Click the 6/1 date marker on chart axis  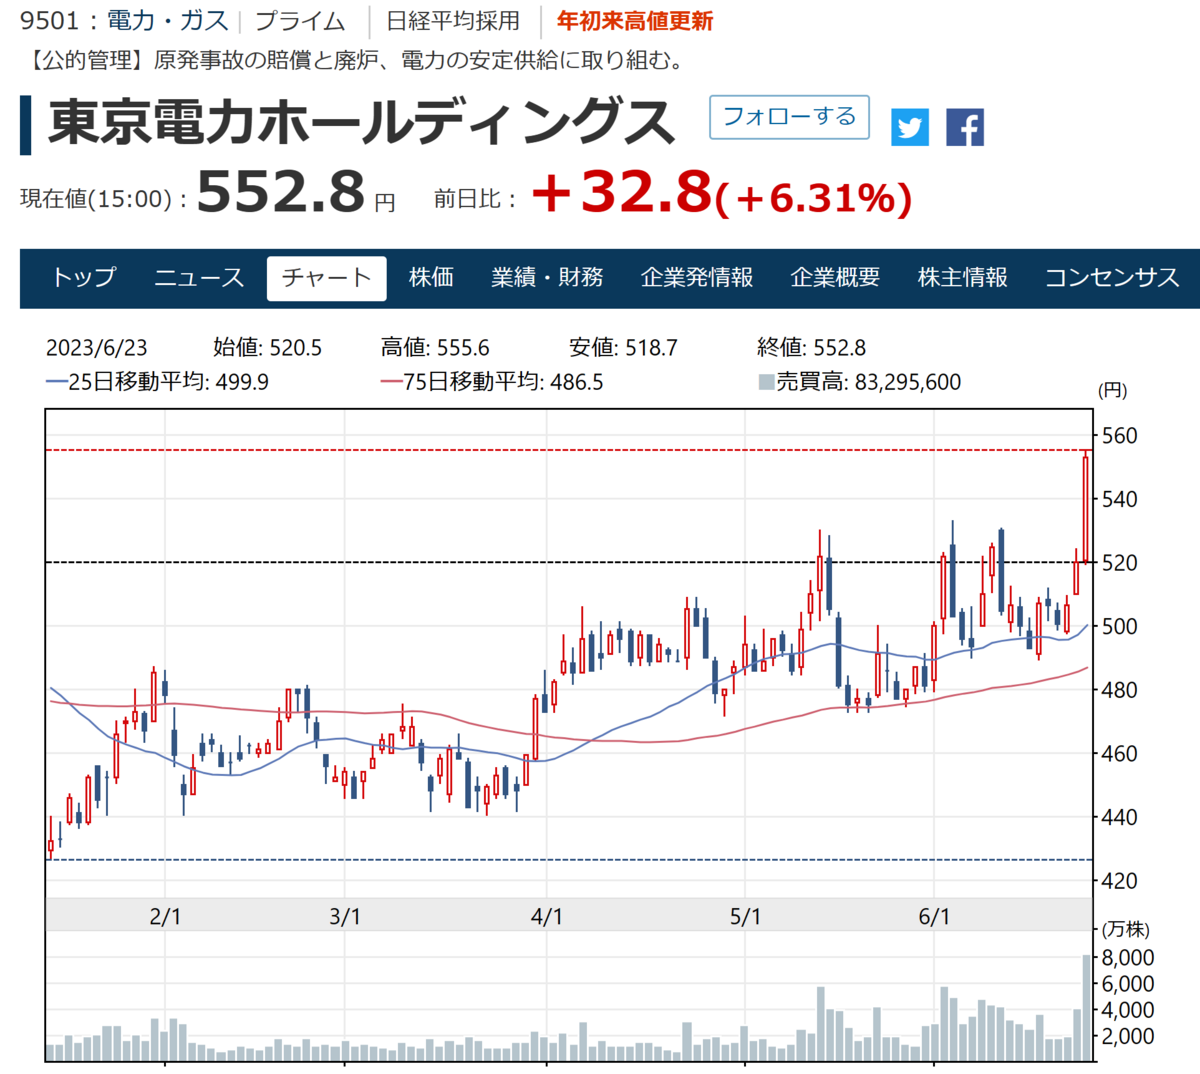pyautogui.click(x=934, y=916)
